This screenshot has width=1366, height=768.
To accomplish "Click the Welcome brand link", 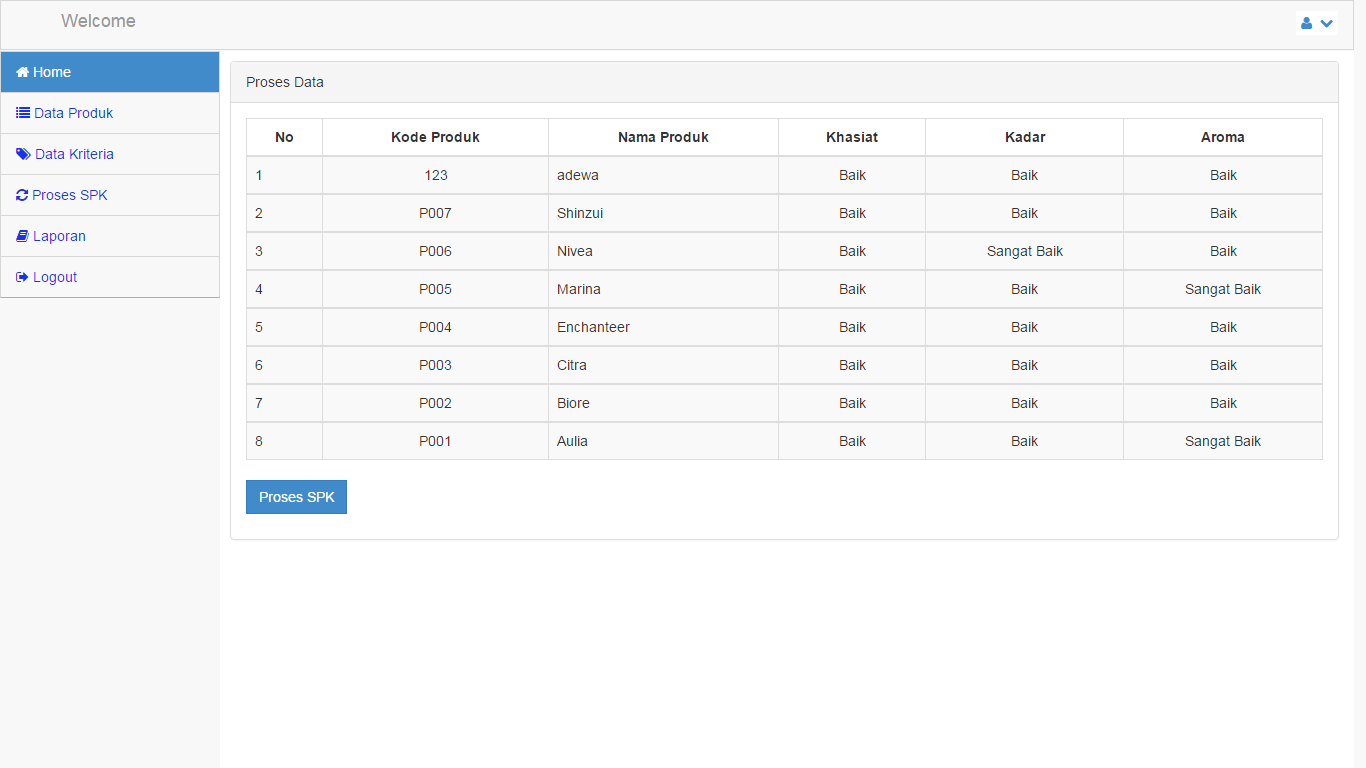I will click(98, 21).
